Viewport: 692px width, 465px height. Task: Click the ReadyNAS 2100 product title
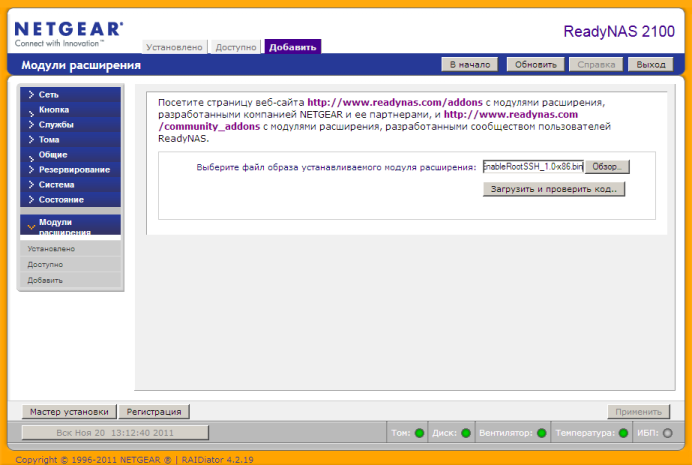click(x=619, y=31)
